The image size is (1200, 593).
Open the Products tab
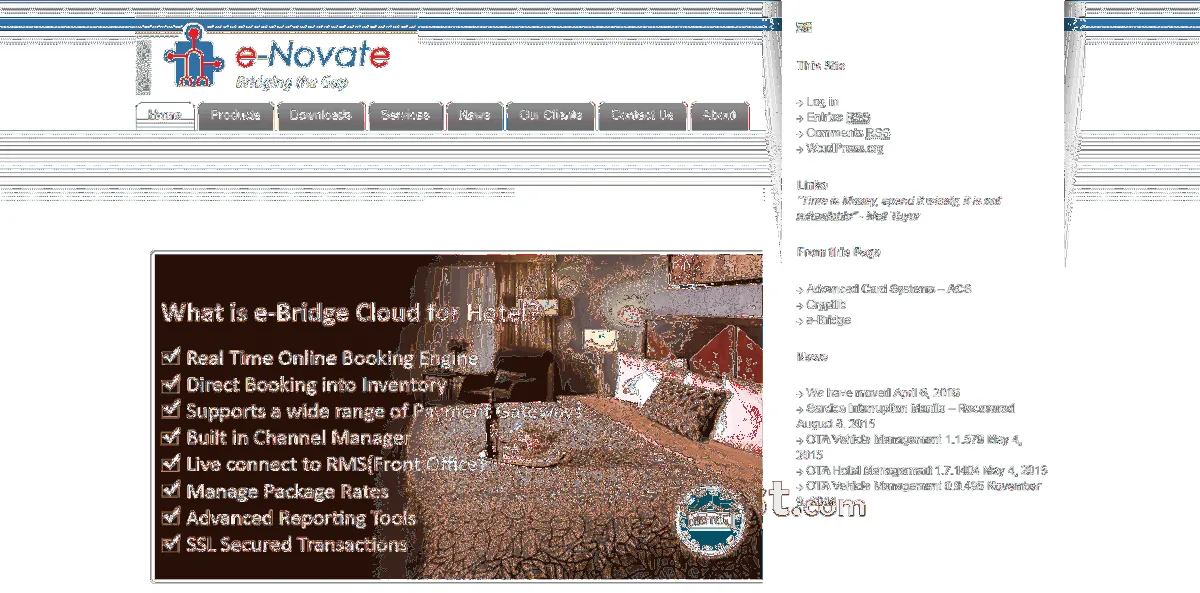coord(235,115)
